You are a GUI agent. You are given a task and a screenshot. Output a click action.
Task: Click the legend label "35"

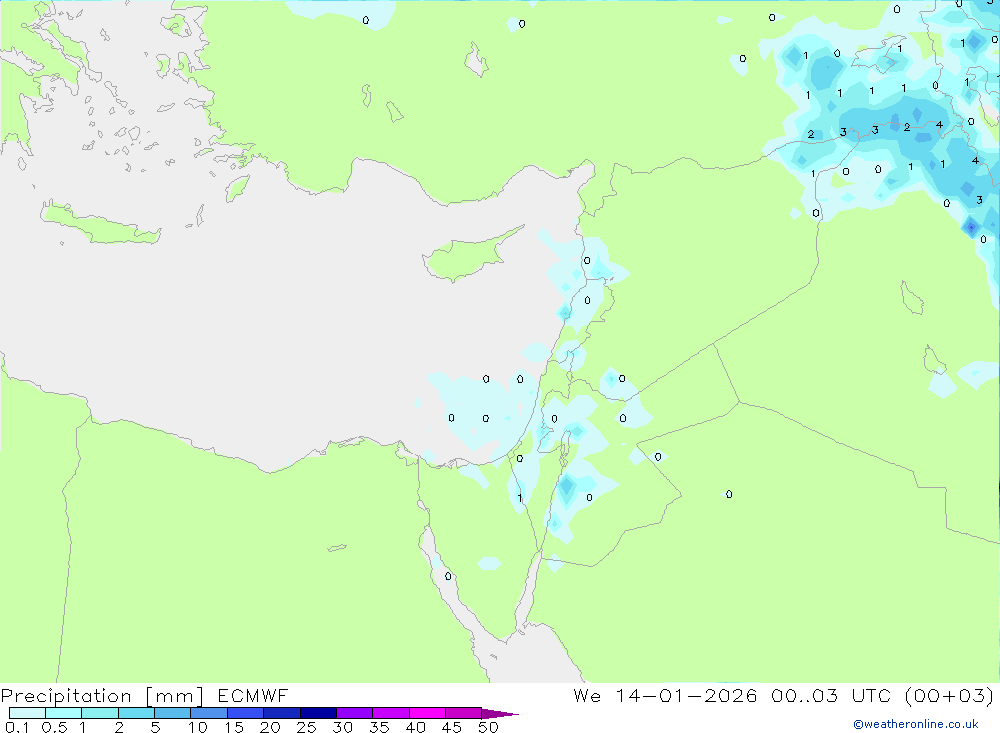[379, 727]
